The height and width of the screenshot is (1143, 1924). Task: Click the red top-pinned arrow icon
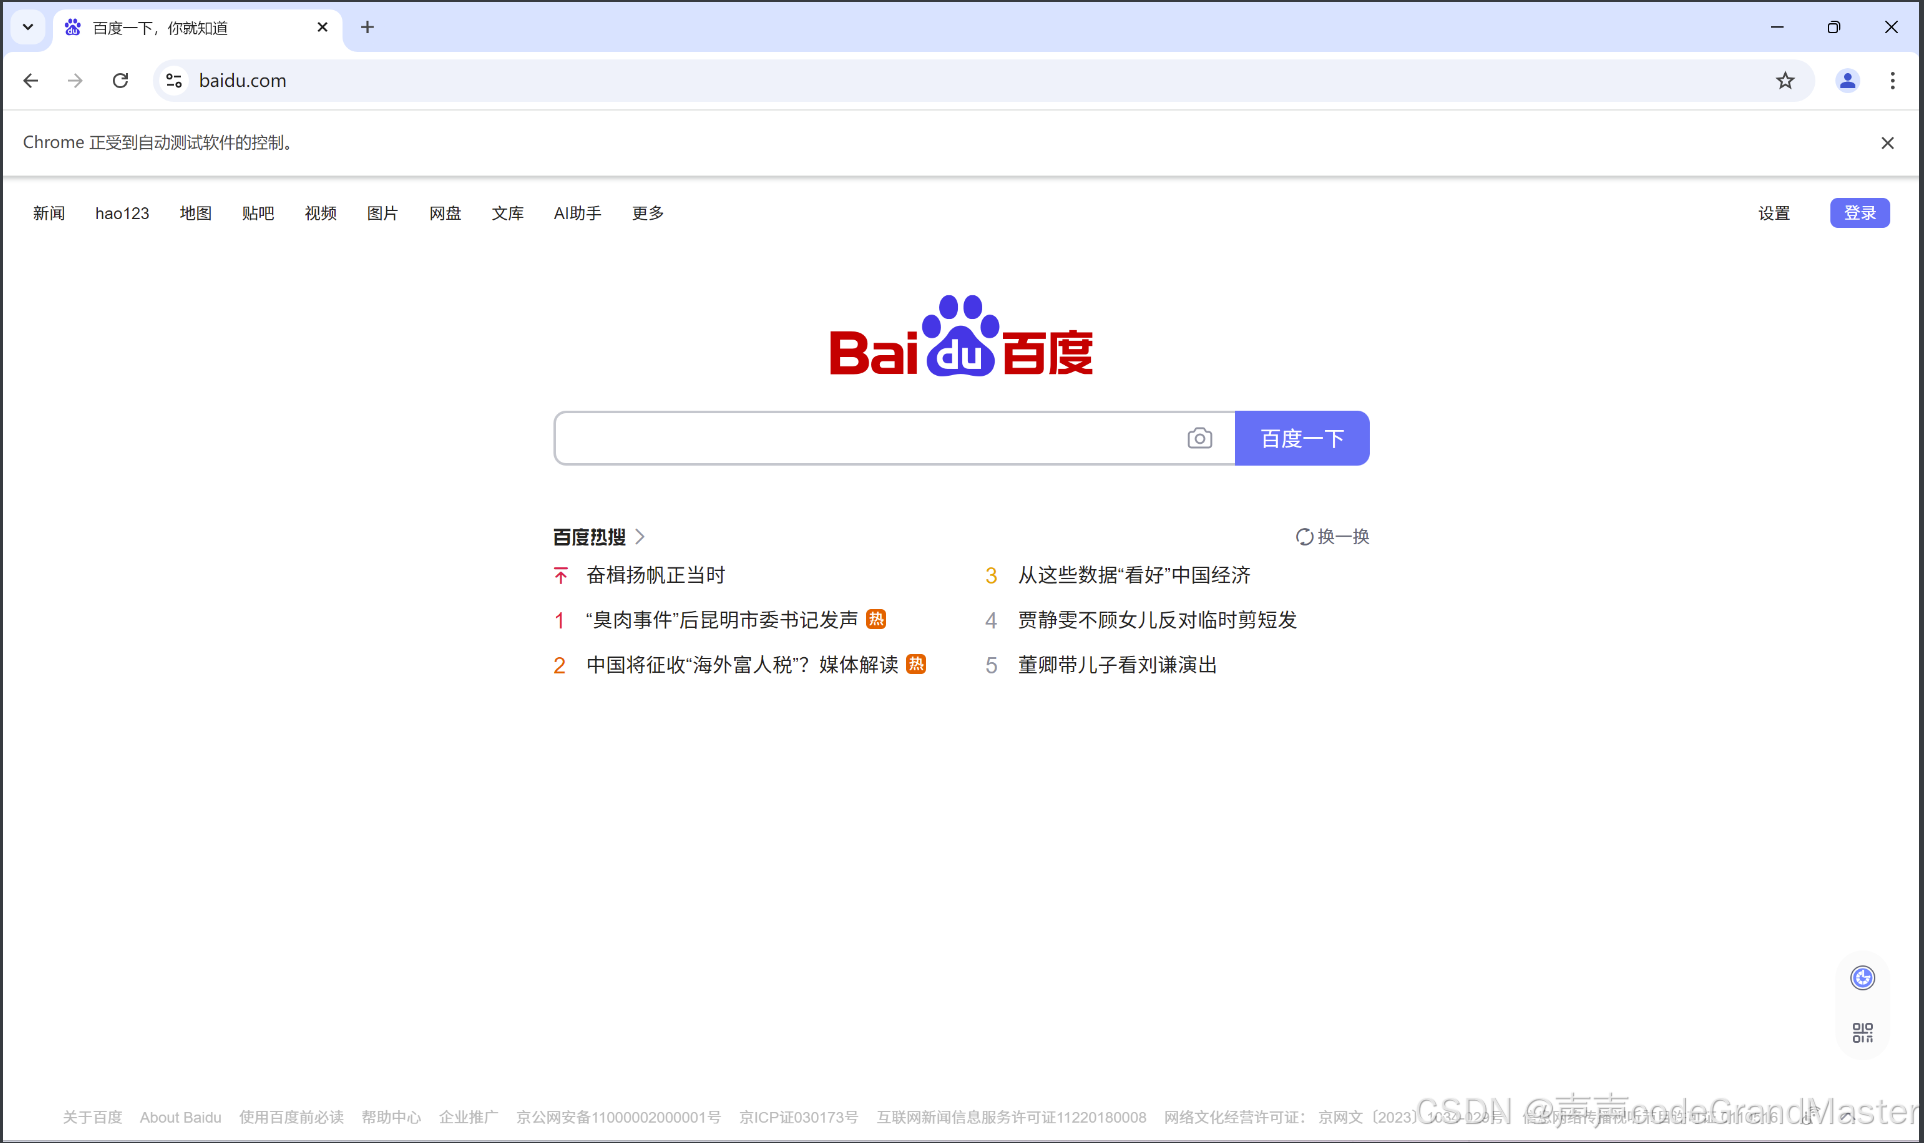coord(560,575)
